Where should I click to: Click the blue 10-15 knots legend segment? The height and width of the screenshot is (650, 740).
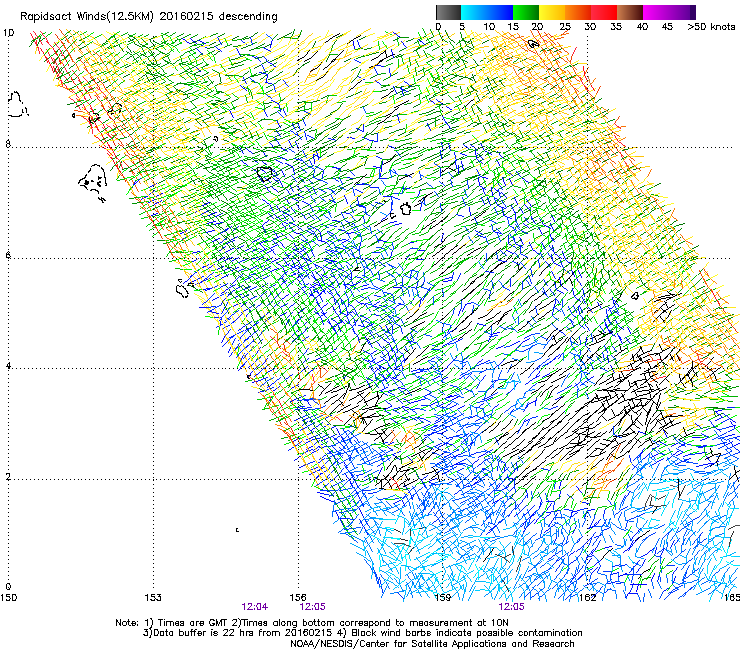pyautogui.click(x=500, y=12)
